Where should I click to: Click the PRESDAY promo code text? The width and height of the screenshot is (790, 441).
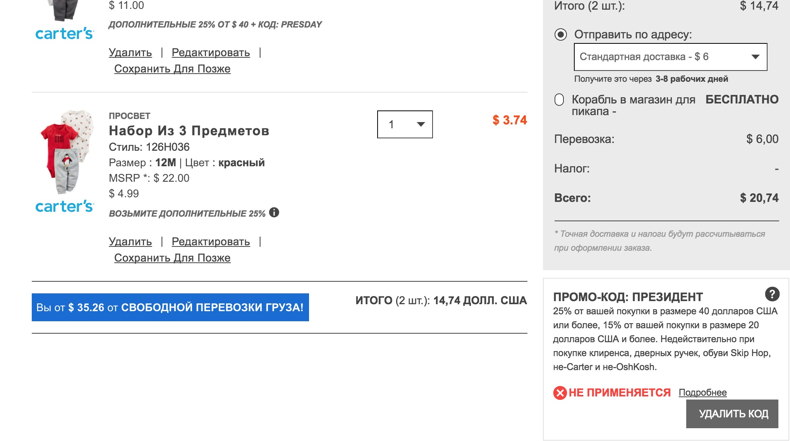point(301,24)
